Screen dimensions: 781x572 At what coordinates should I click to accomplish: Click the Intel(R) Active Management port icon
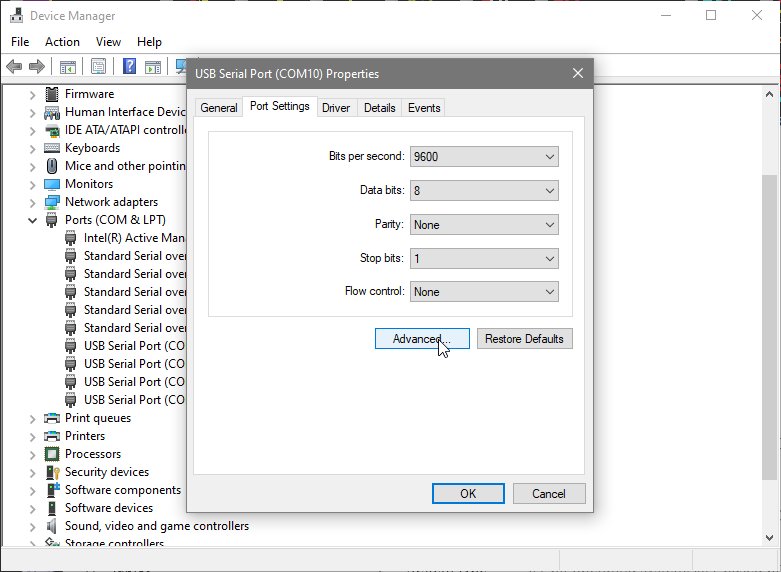pyautogui.click(x=71, y=238)
